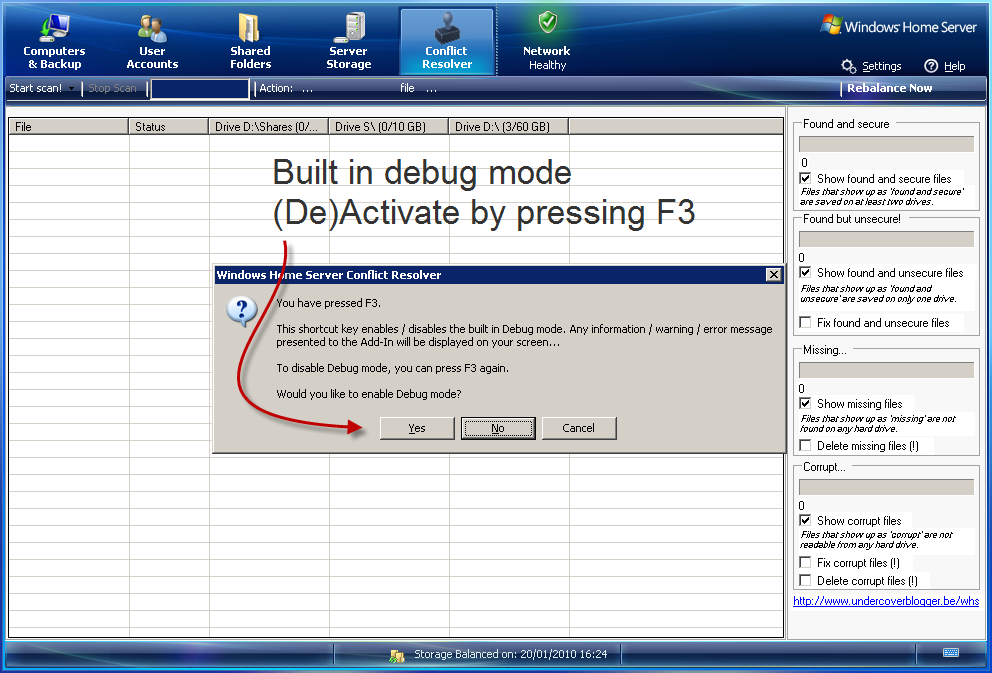Image resolution: width=992 pixels, height=673 pixels.
Task: Click the Drive D:\ (3/60 GB) column header
Action: (x=509, y=127)
